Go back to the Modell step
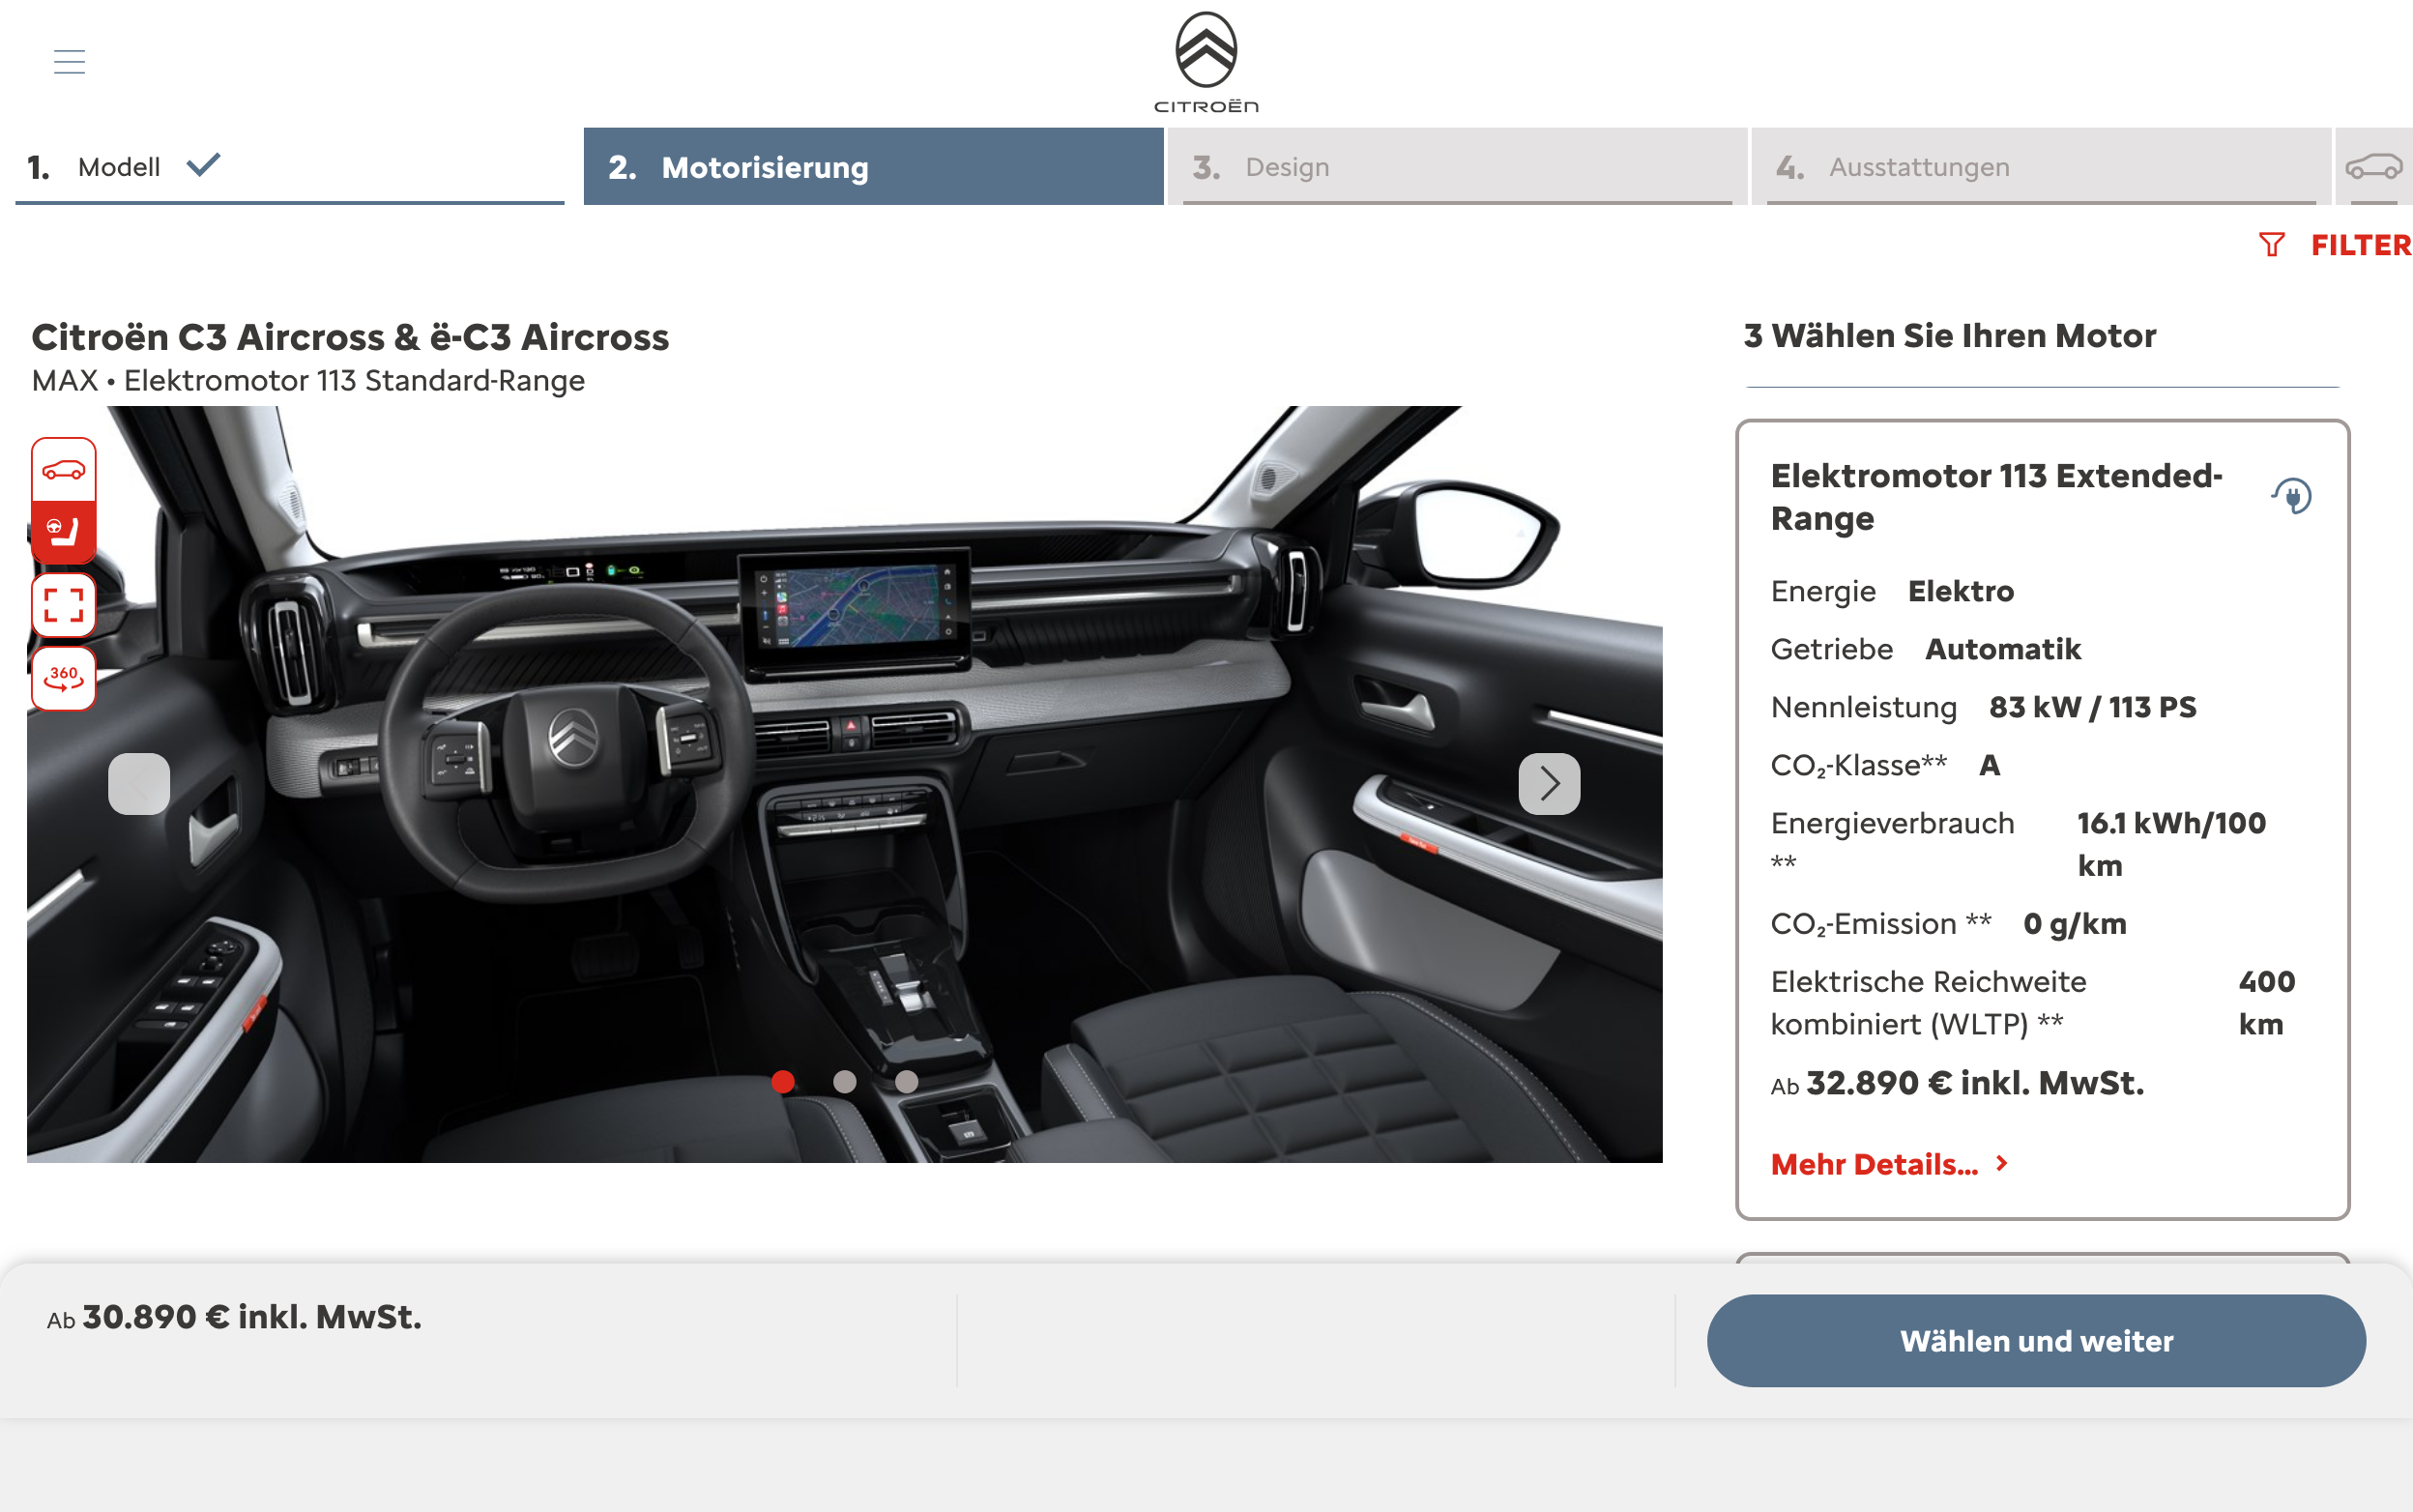 click(x=290, y=166)
